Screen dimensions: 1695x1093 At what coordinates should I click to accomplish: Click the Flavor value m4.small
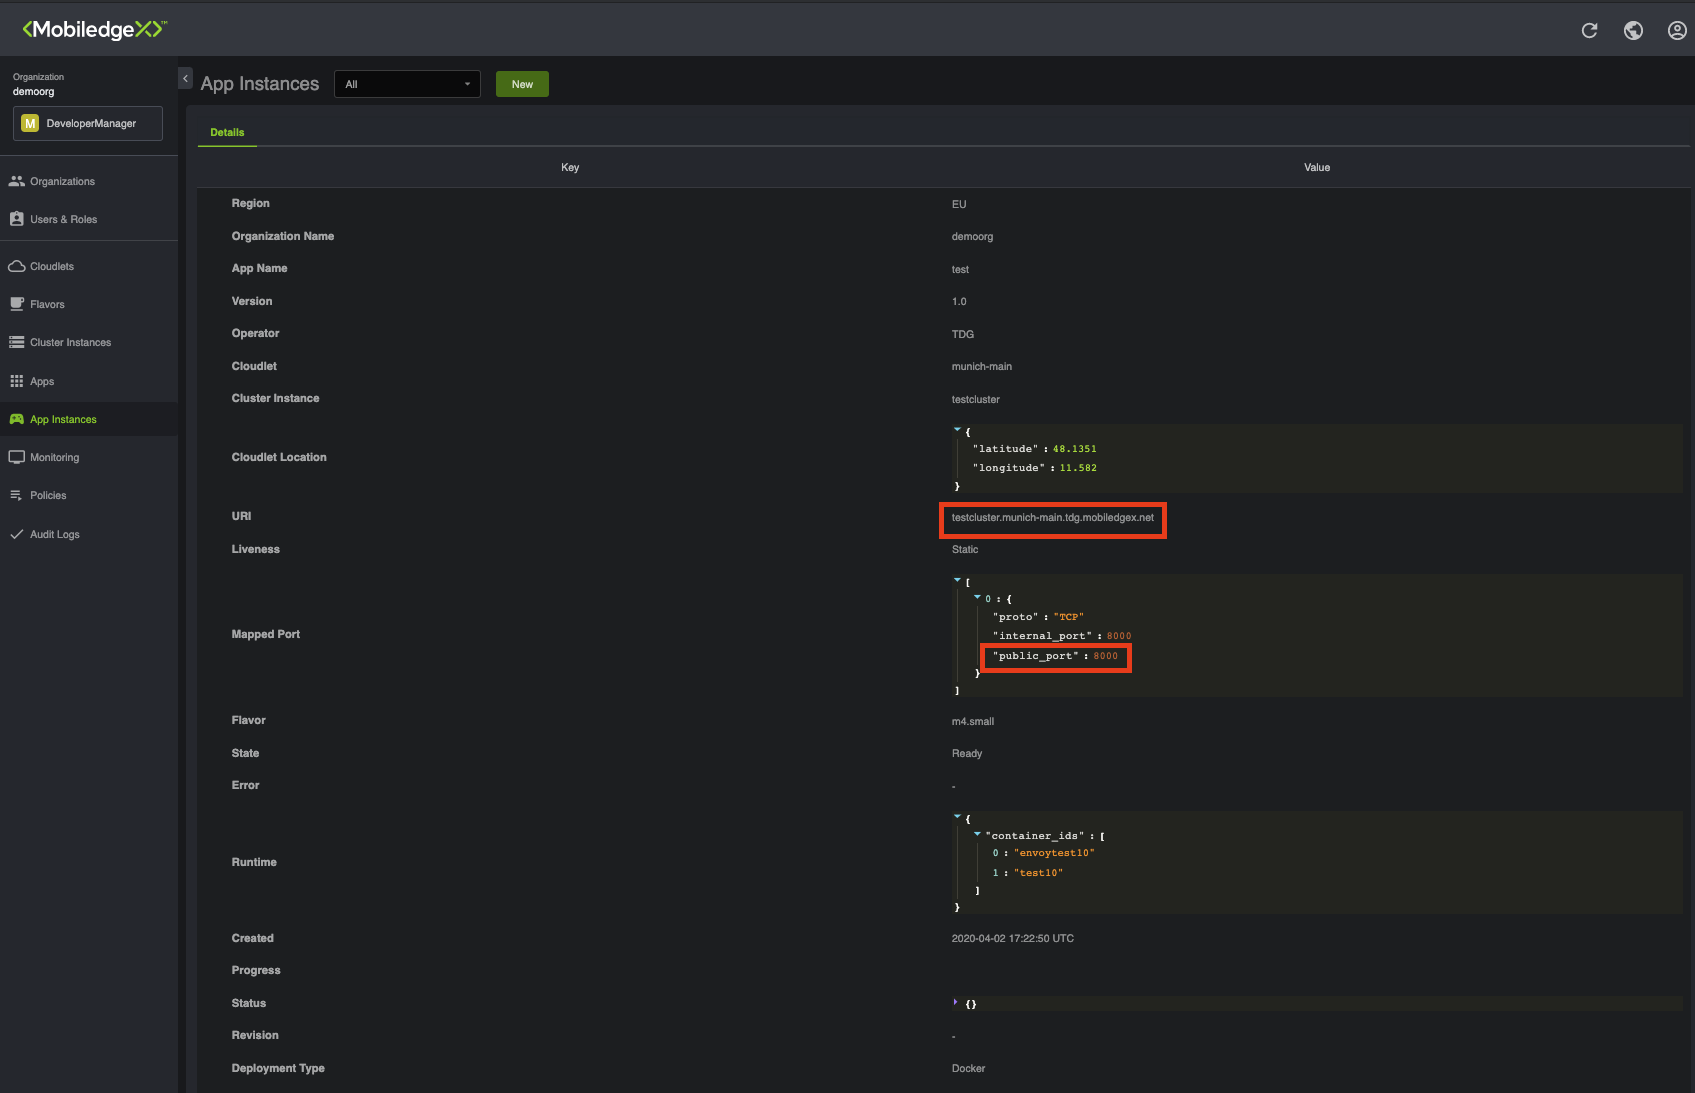[x=972, y=722]
